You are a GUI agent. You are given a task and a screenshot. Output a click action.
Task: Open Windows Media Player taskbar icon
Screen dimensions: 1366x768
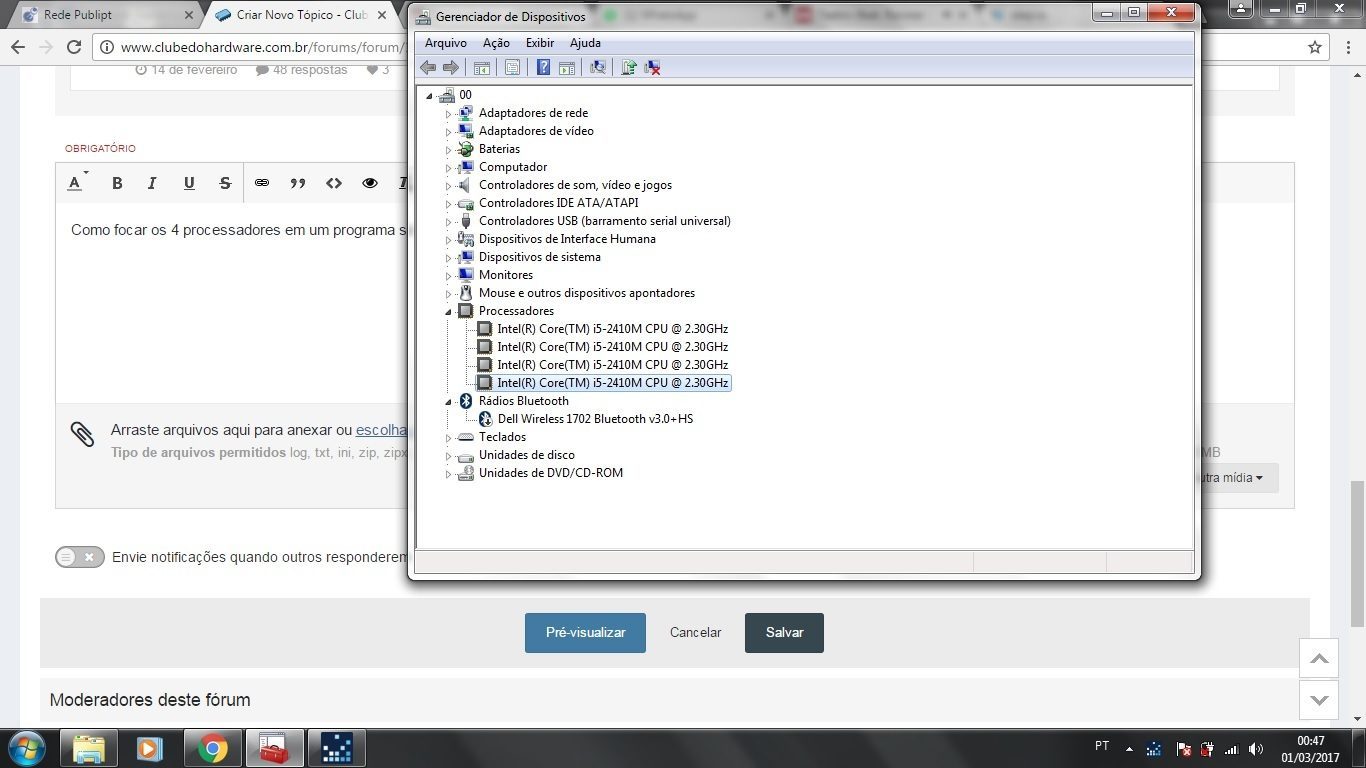[x=150, y=748]
